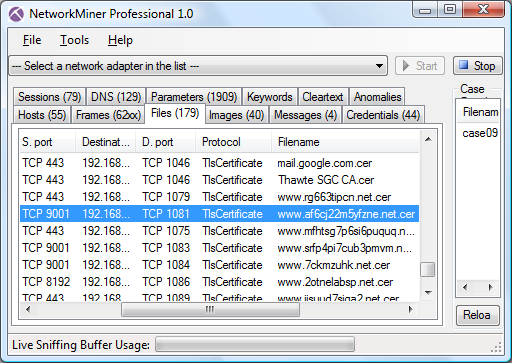Select the www.7ckmzuhk.net.cer file row
Image resolution: width=512 pixels, height=363 pixels.
(219, 265)
